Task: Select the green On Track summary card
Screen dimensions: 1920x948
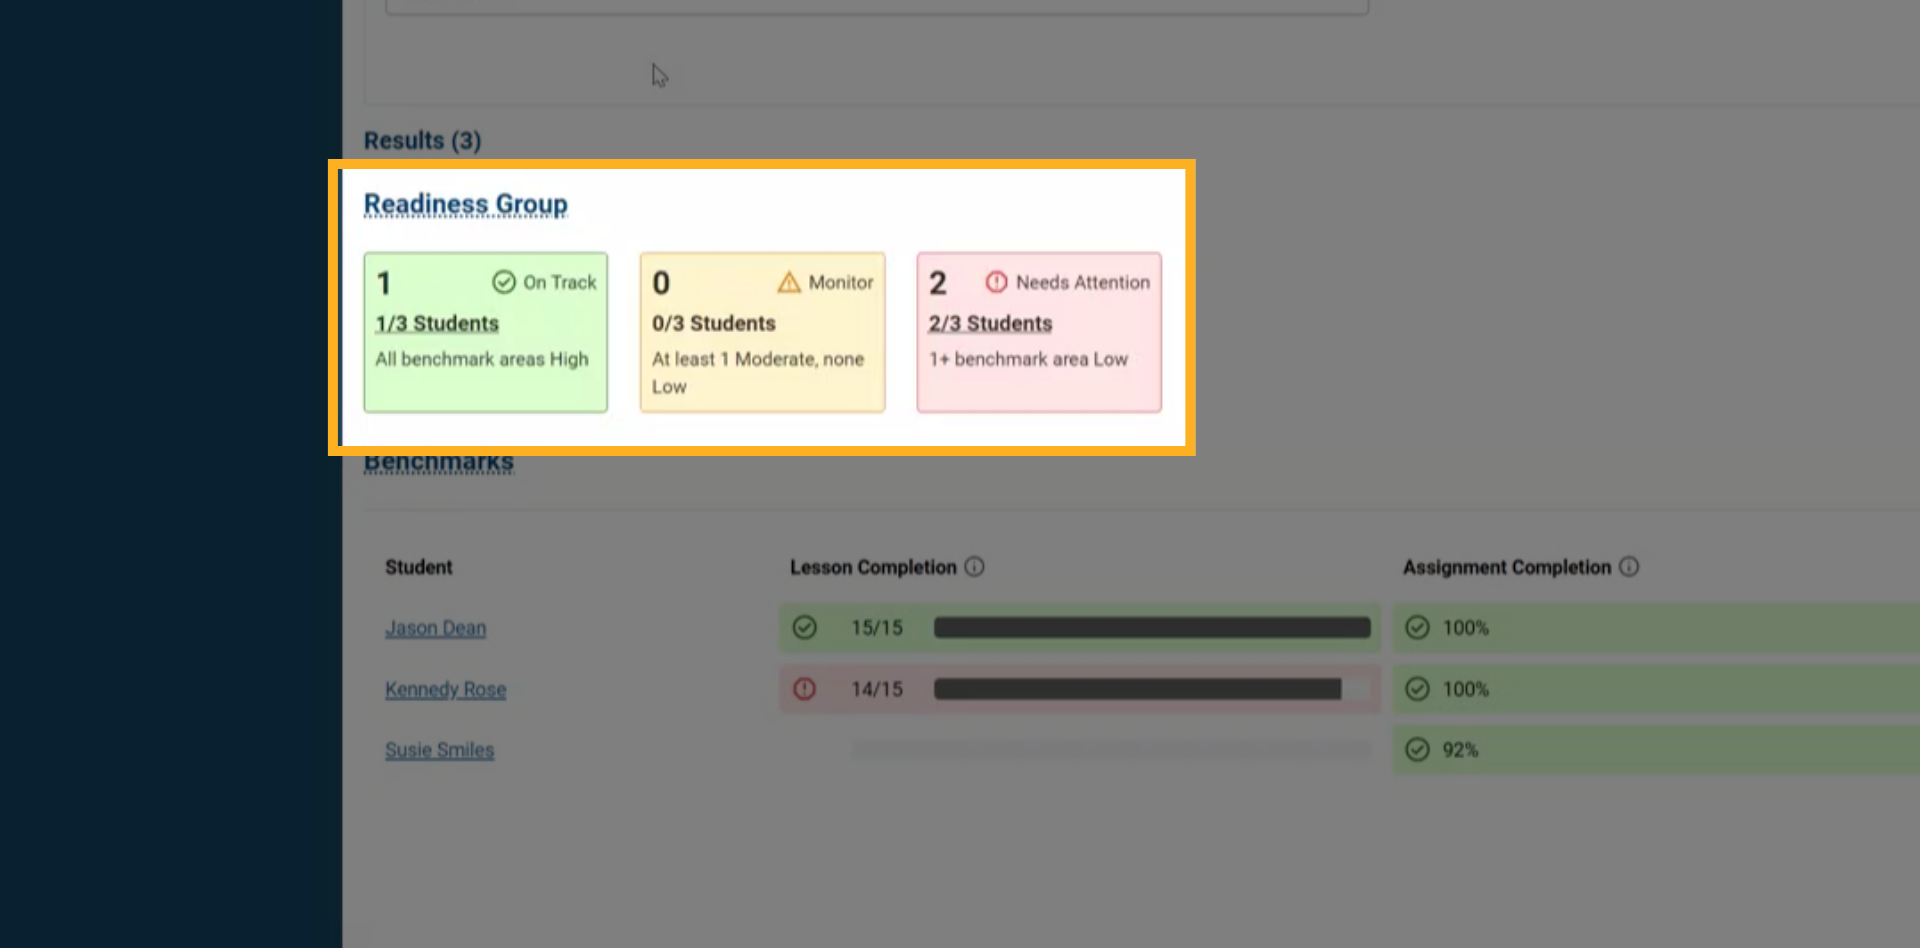Action: pos(485,332)
